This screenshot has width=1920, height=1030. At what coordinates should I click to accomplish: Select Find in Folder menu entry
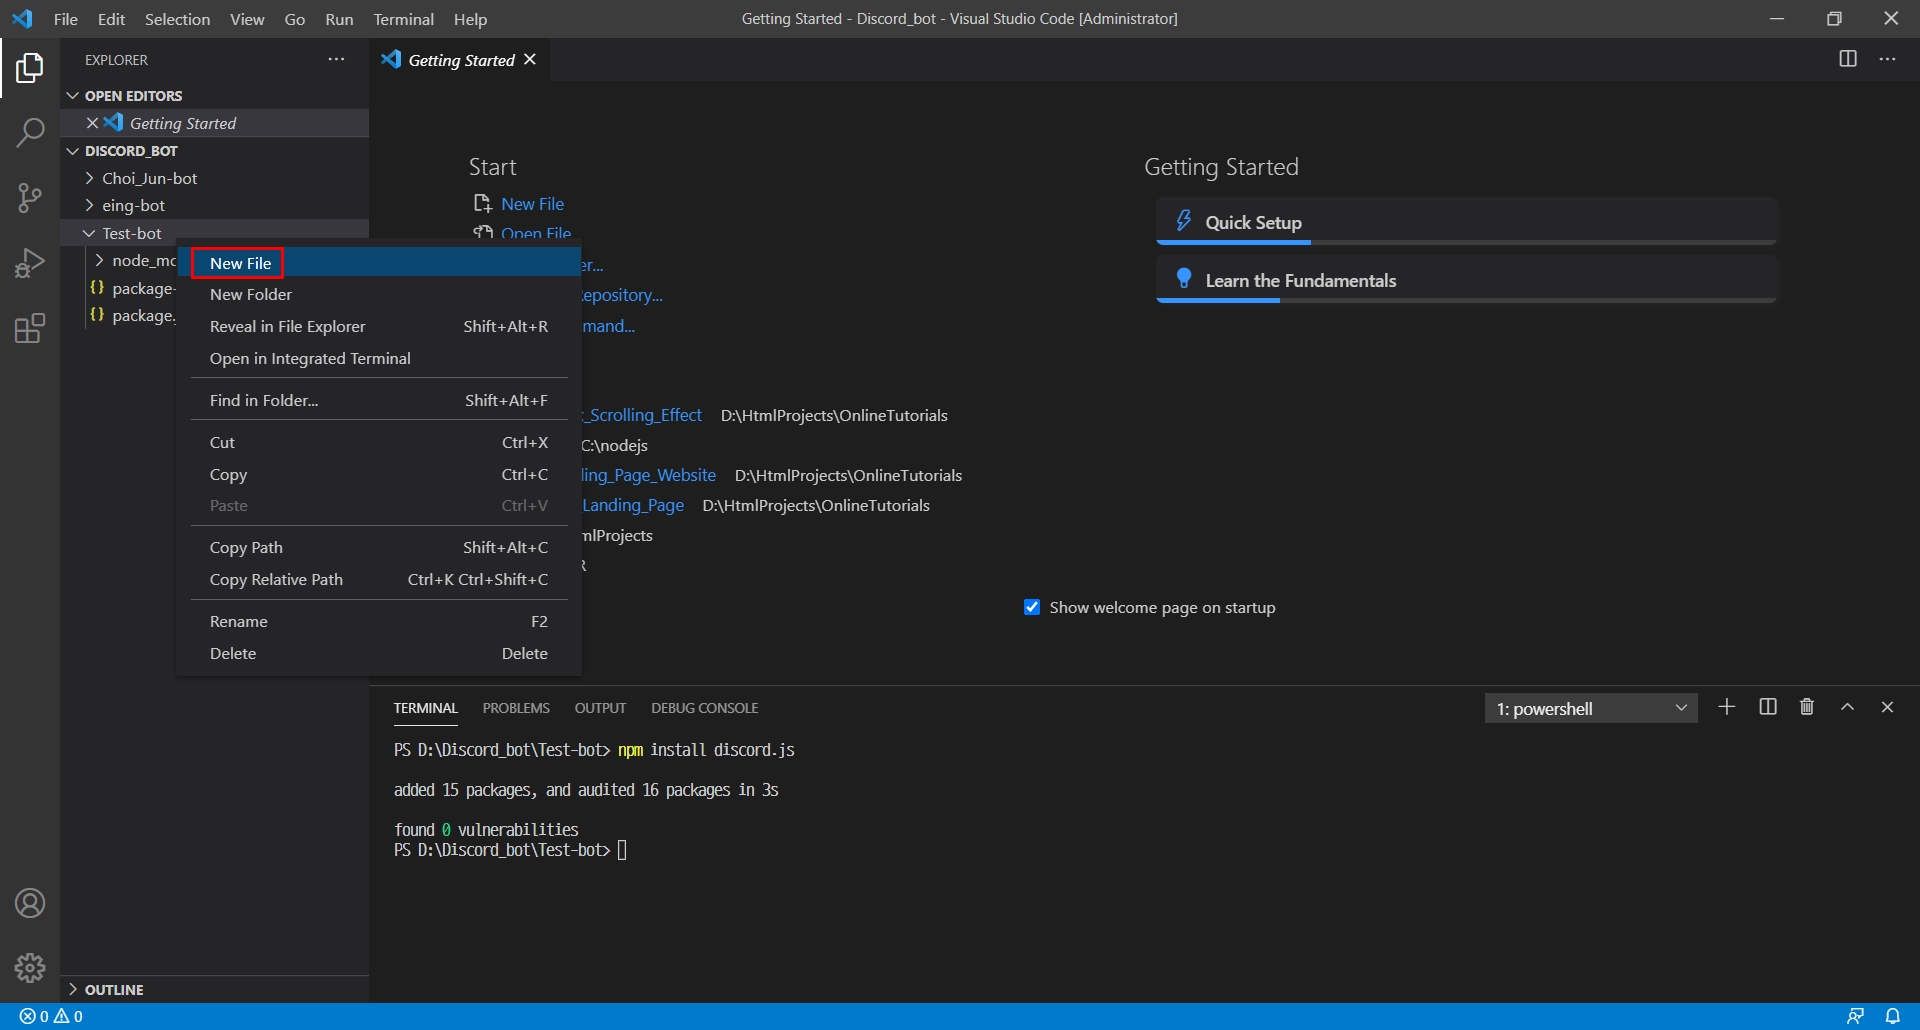coord(379,400)
